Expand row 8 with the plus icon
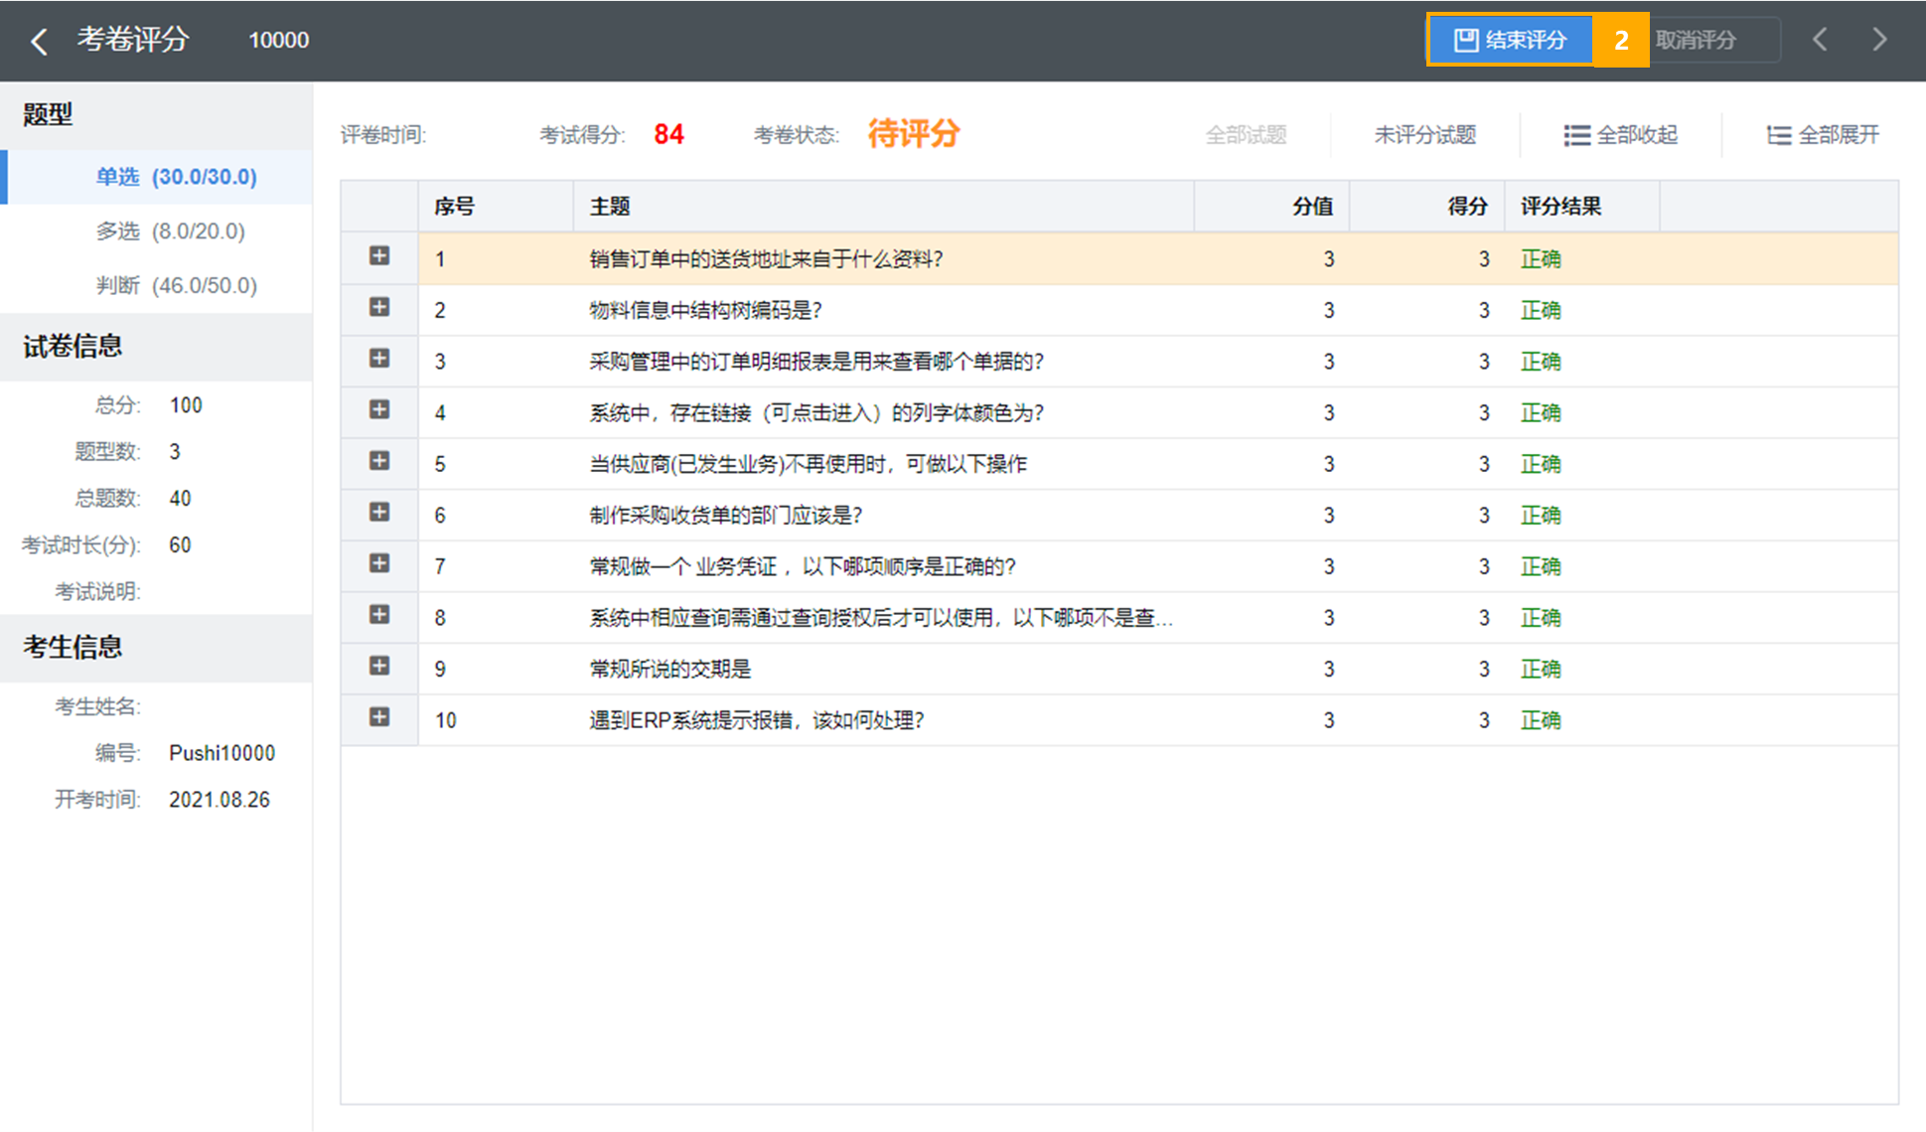This screenshot has height=1132, width=1926. point(379,614)
